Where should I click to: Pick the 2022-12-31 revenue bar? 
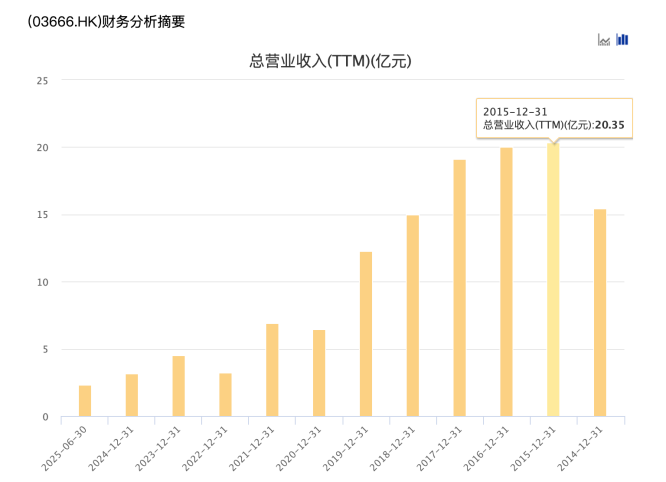225,395
